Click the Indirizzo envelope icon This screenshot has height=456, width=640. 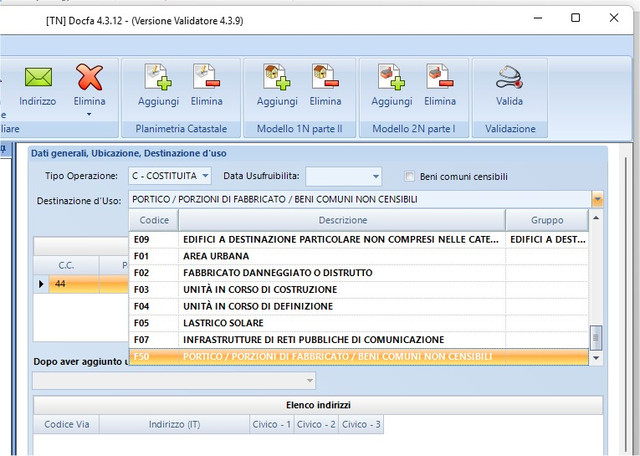[x=38, y=77]
